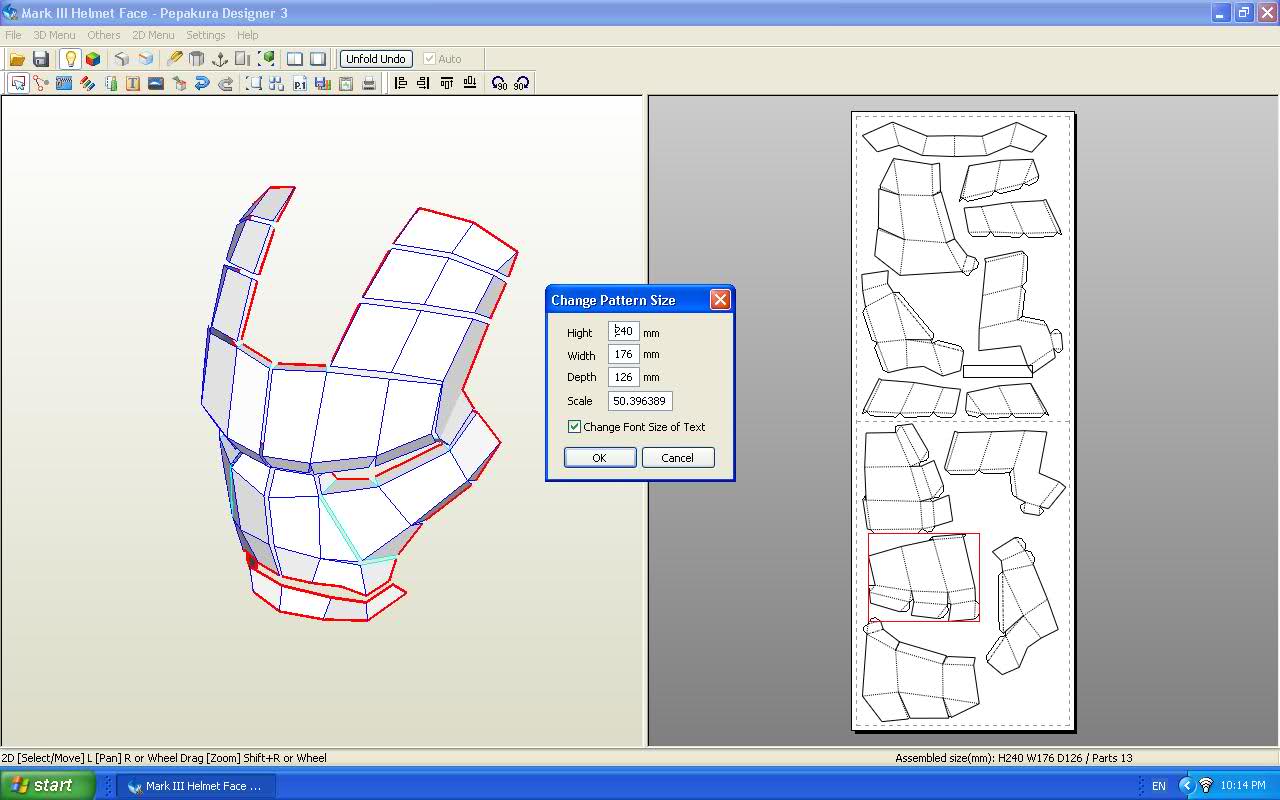Click the dashed square selection icon
Image resolution: width=1280 pixels, height=800 pixels.
254,84
